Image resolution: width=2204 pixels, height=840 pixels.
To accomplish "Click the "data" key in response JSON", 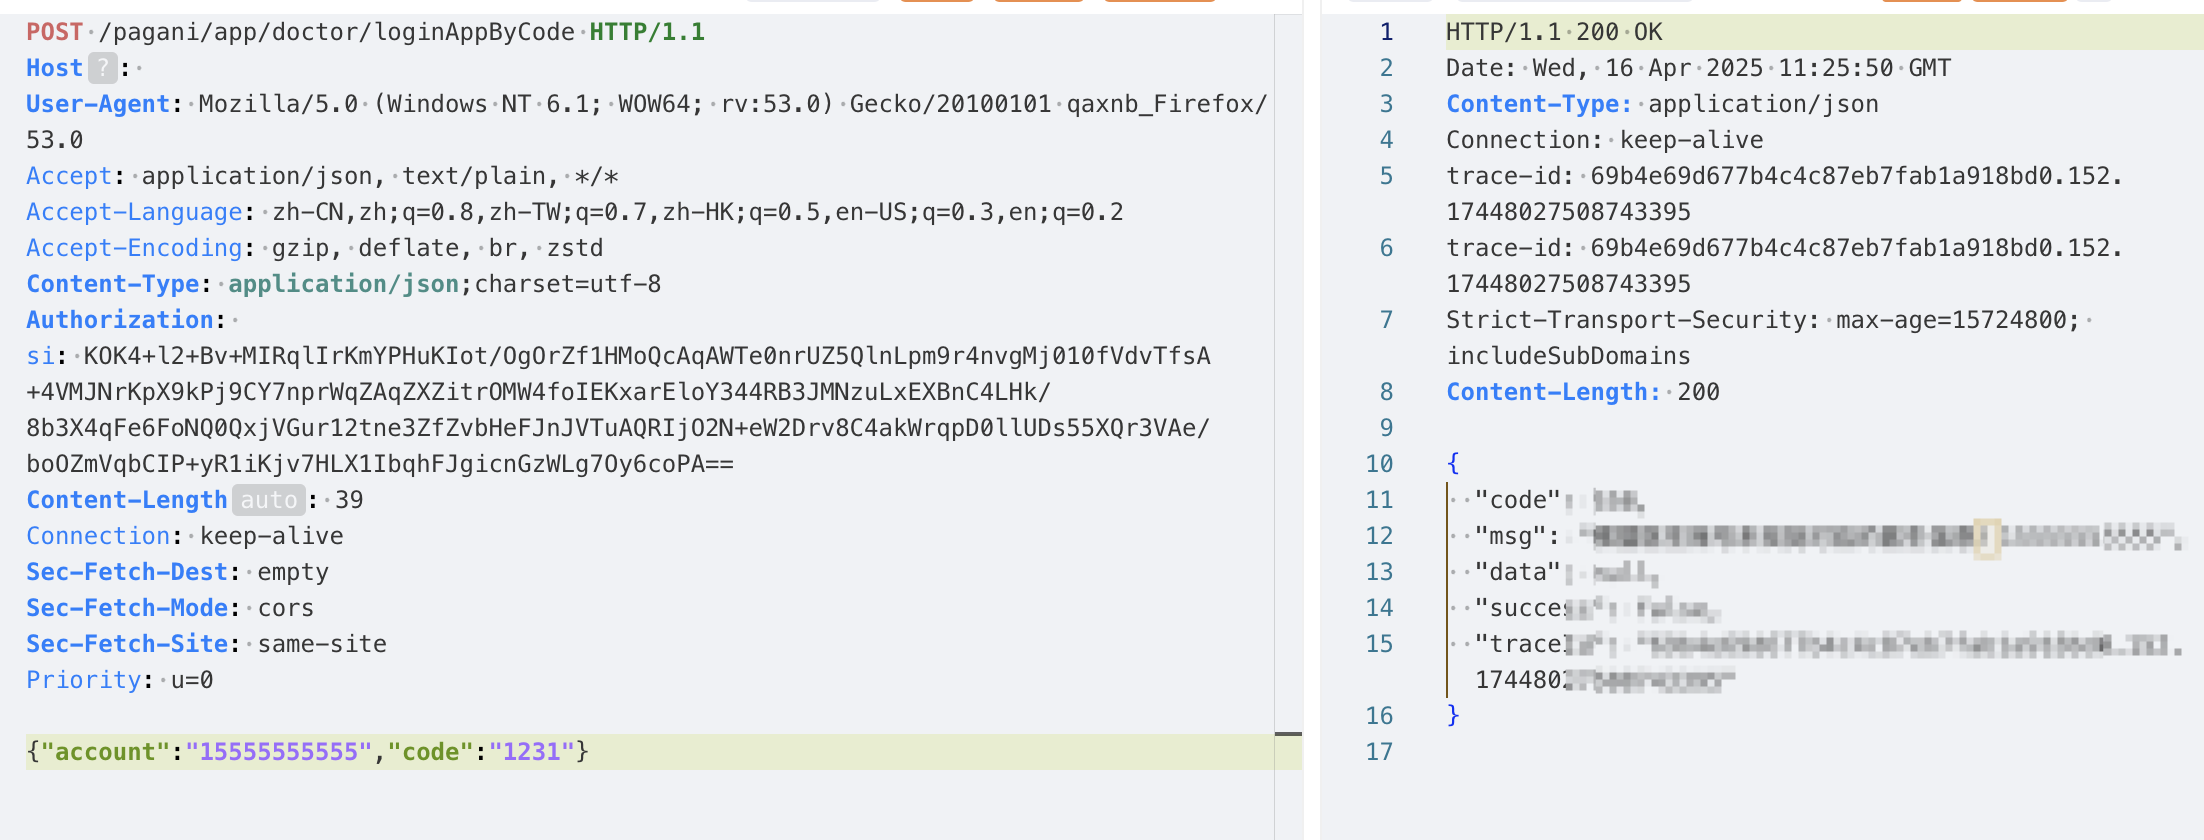I will (1517, 572).
